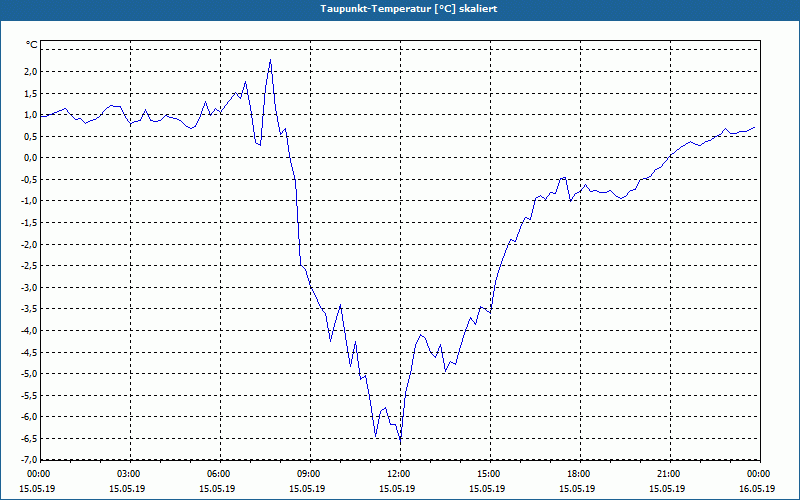Select the y-axis label "-7,0"

[x=29, y=460]
